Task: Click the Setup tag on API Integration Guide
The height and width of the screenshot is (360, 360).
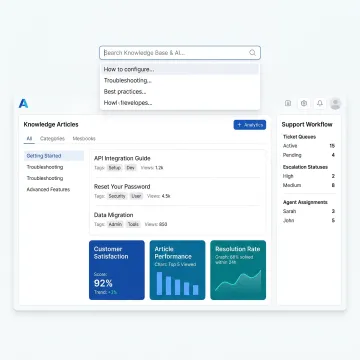Action: point(115,168)
